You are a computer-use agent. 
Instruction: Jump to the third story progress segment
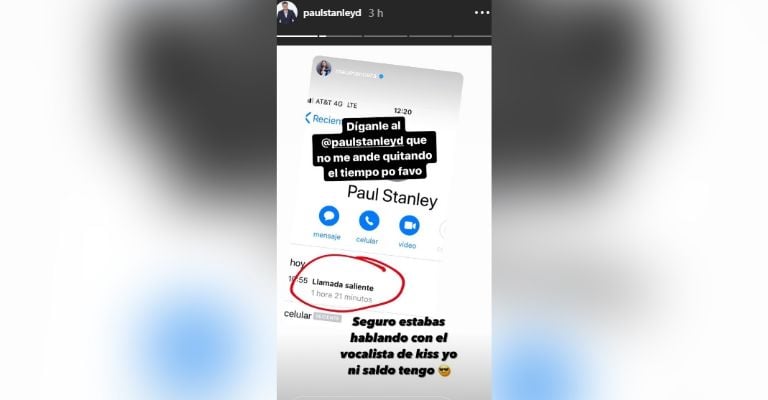coord(385,36)
